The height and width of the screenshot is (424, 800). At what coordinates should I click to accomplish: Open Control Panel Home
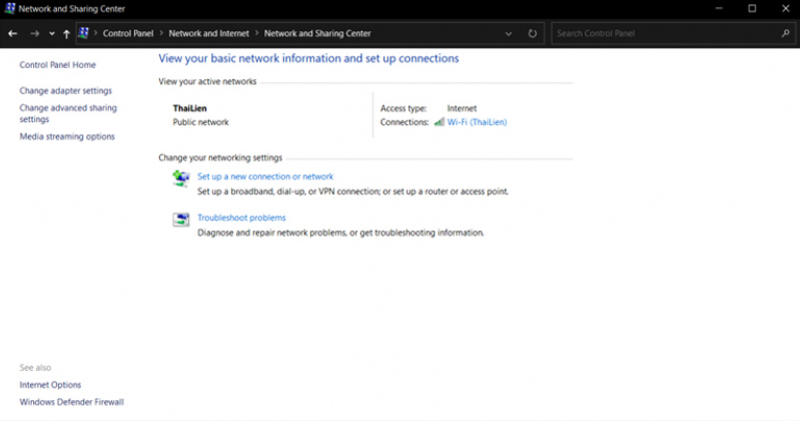(x=58, y=65)
